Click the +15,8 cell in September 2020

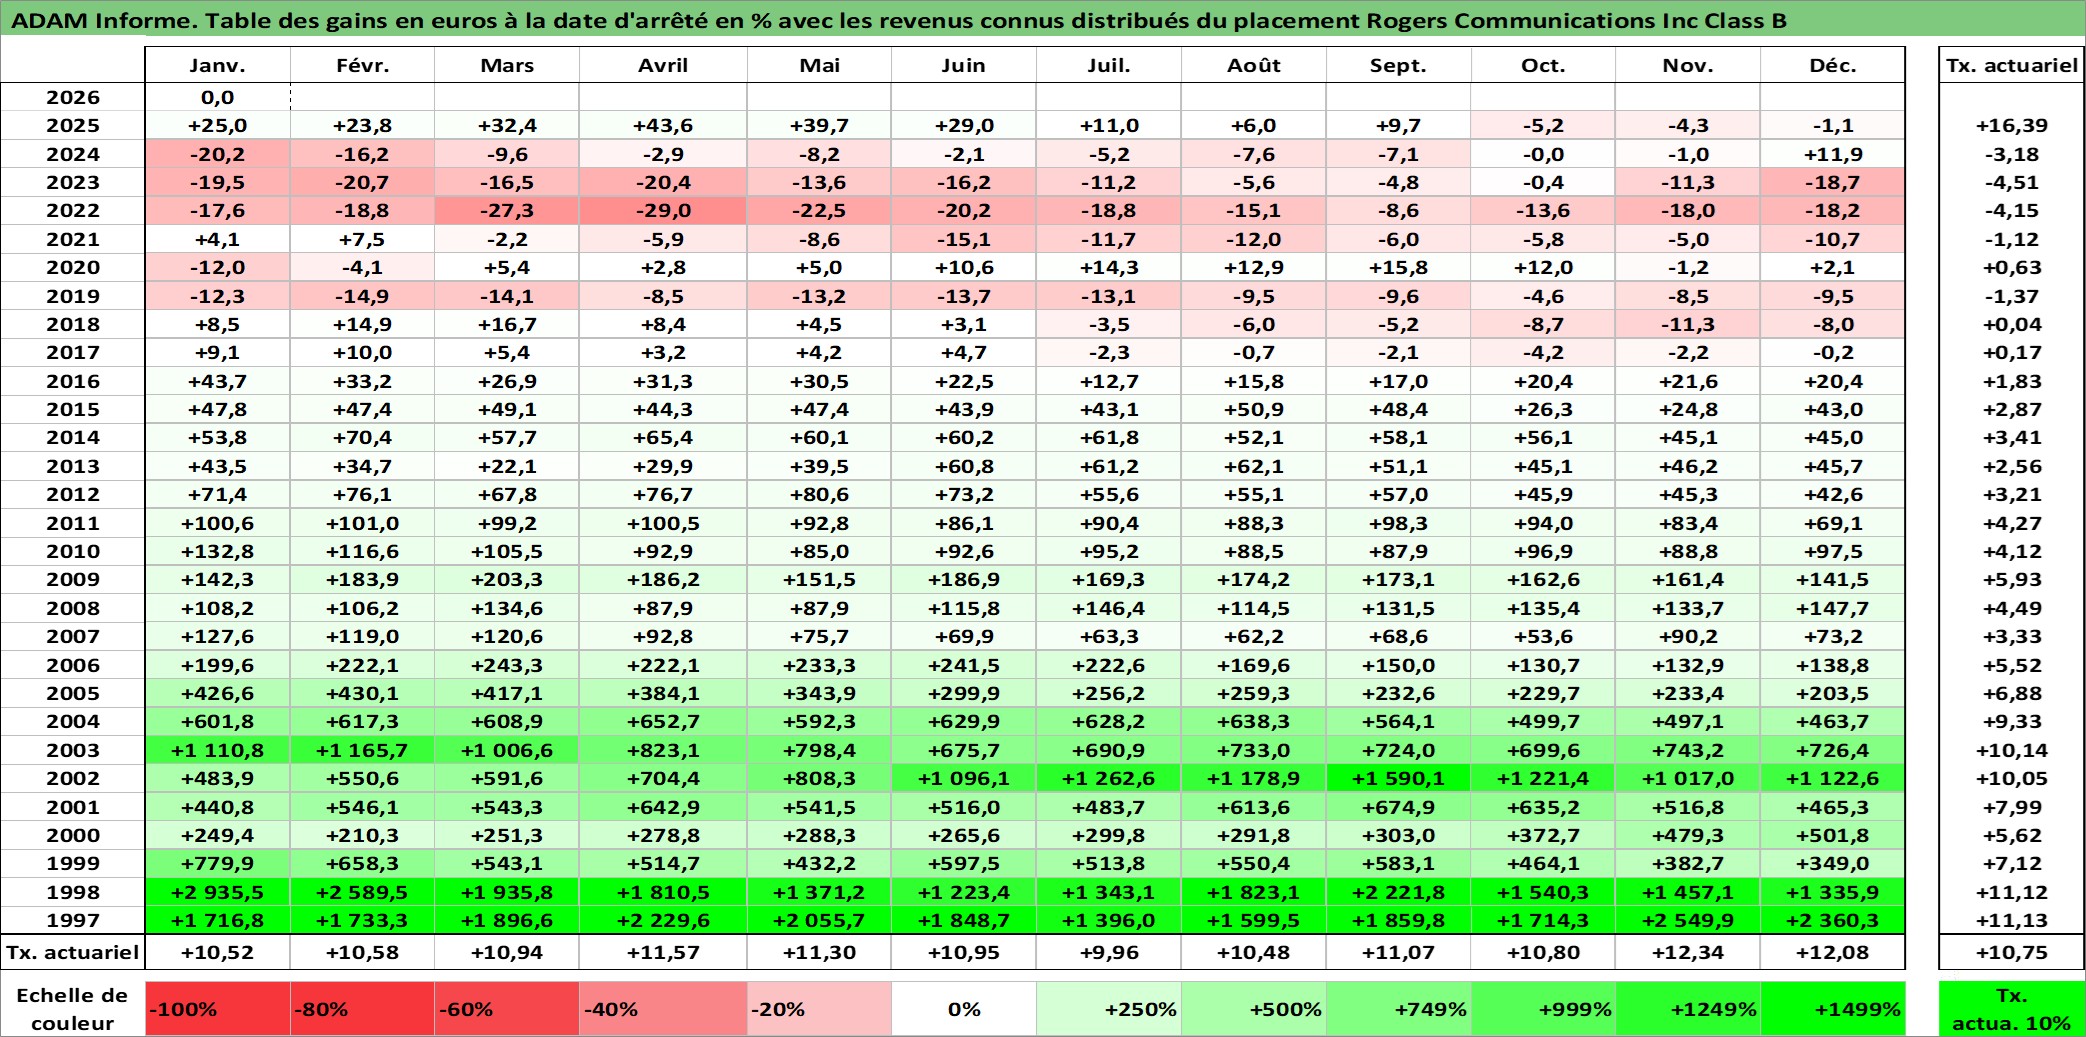pyautogui.click(x=1398, y=267)
